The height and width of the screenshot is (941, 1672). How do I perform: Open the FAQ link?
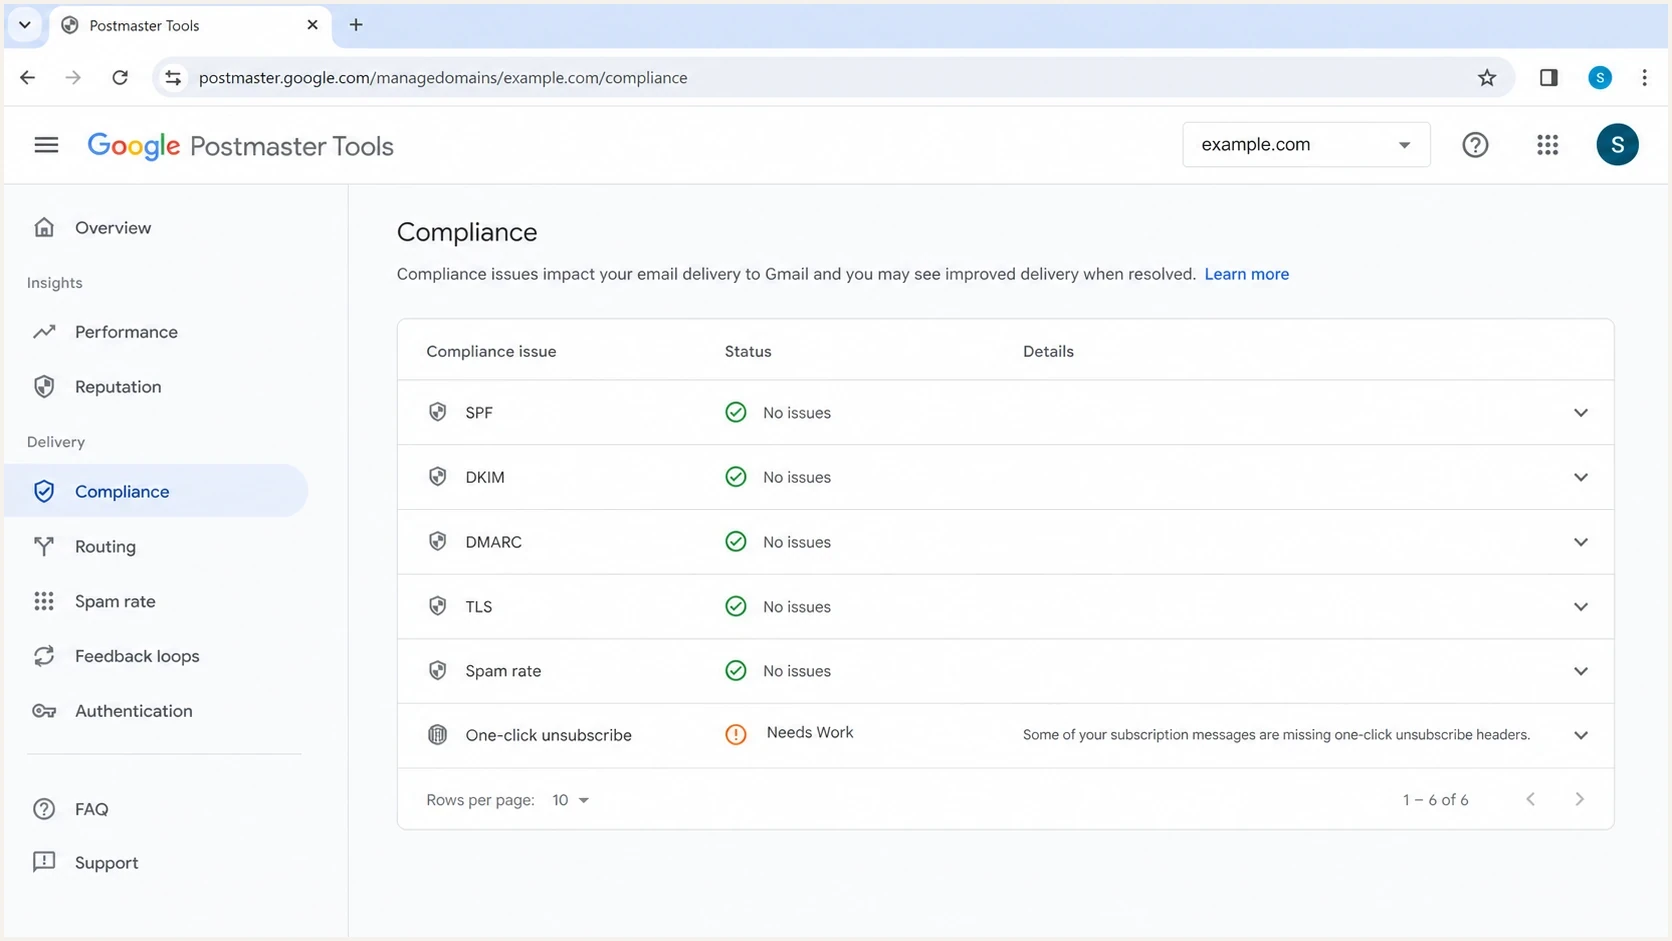tap(91, 809)
